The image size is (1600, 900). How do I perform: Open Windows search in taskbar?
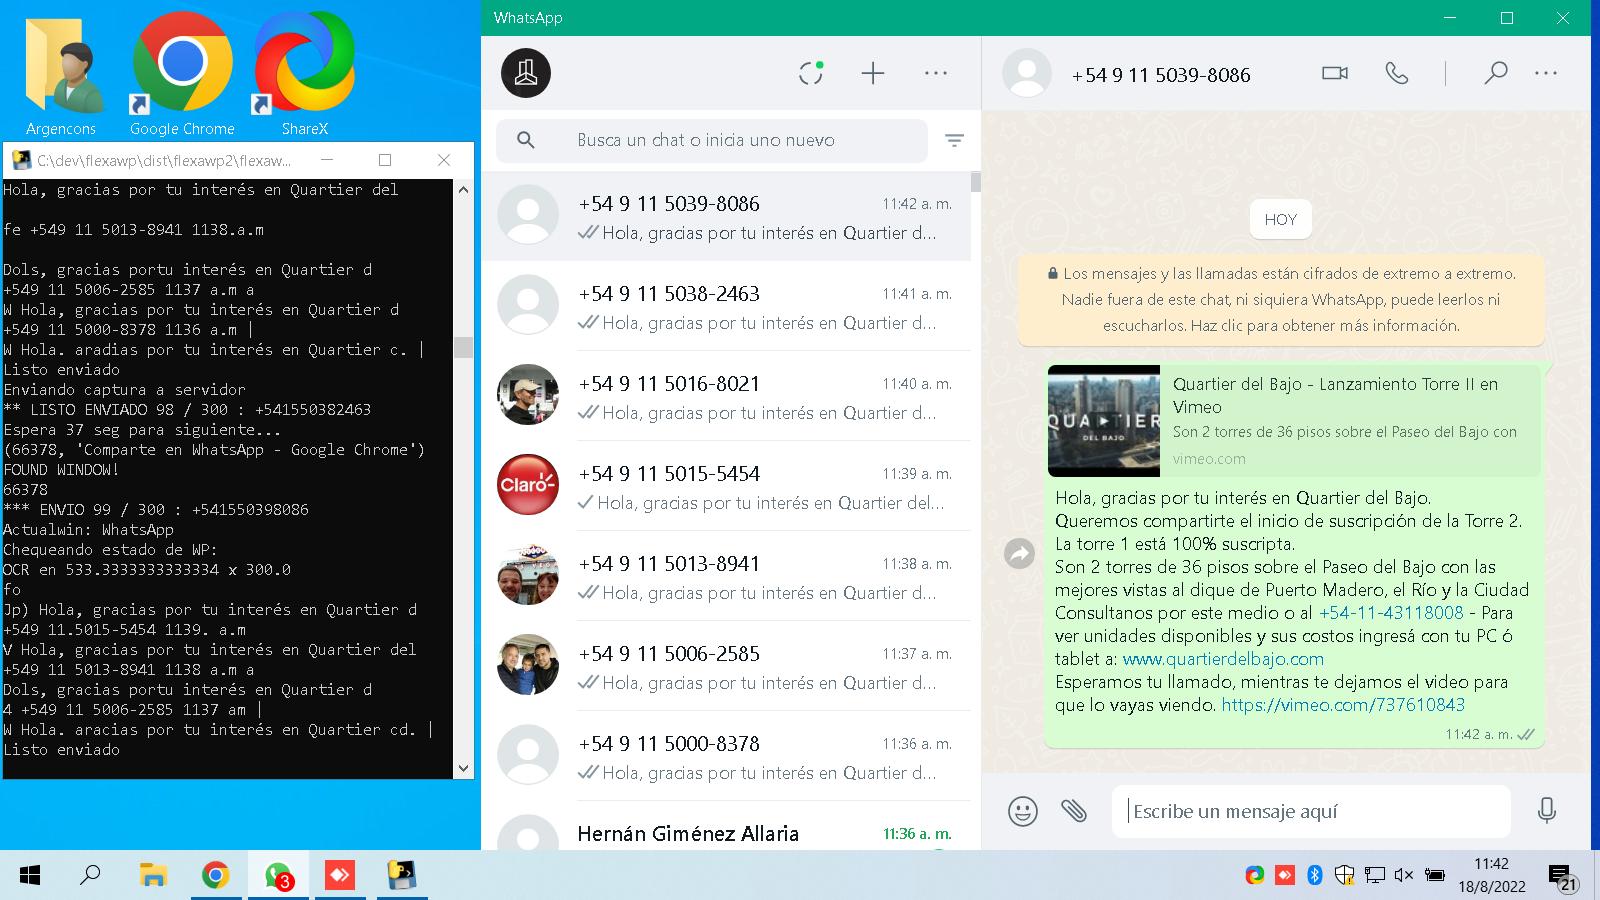click(91, 876)
